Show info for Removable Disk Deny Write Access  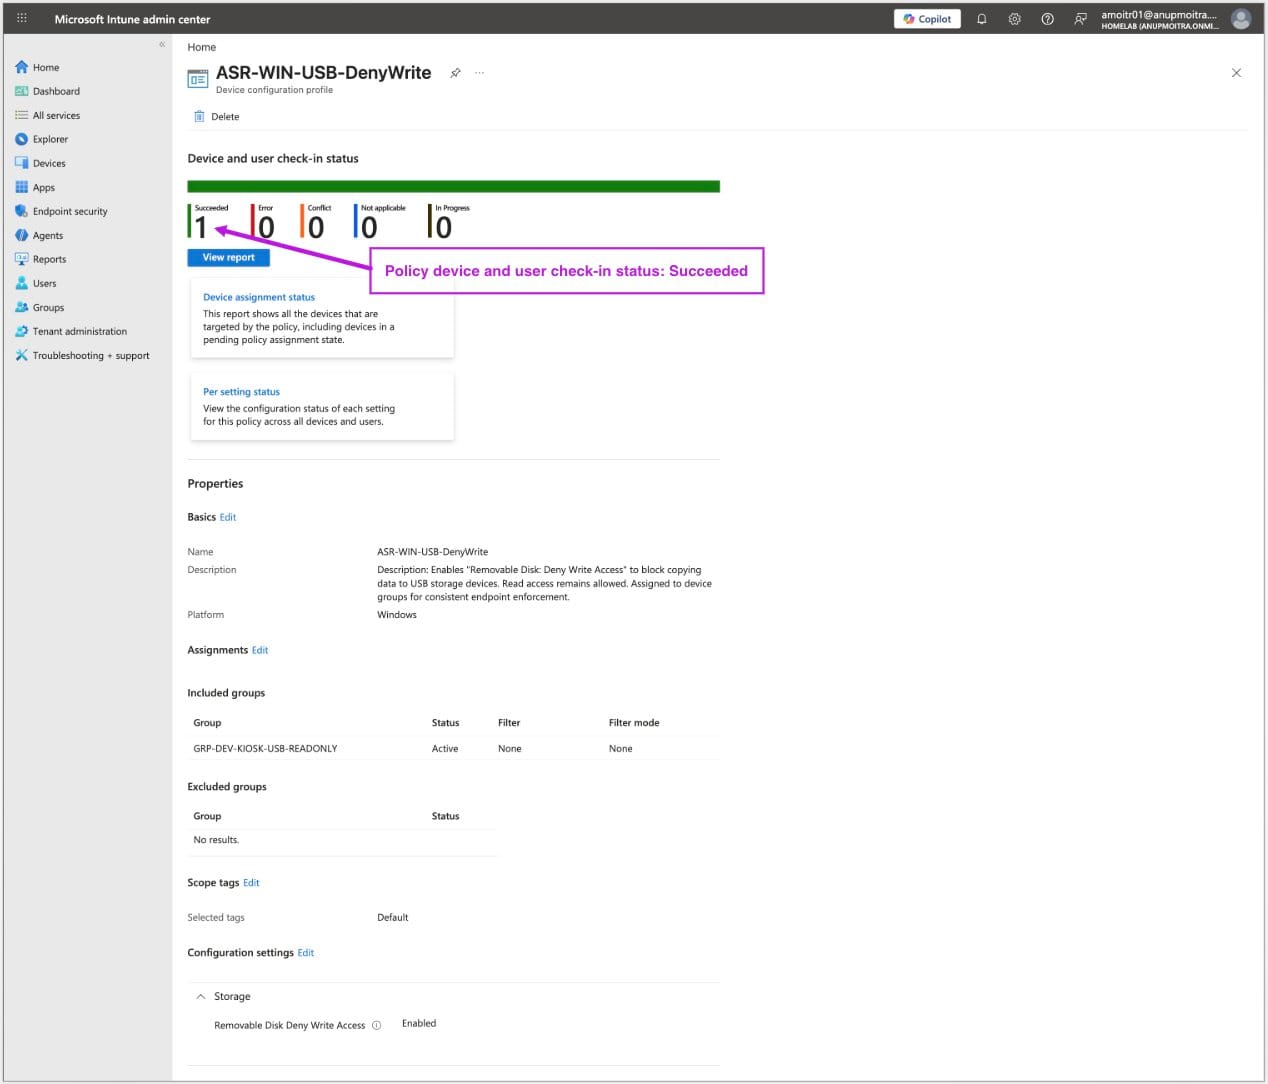pyautogui.click(x=377, y=1025)
